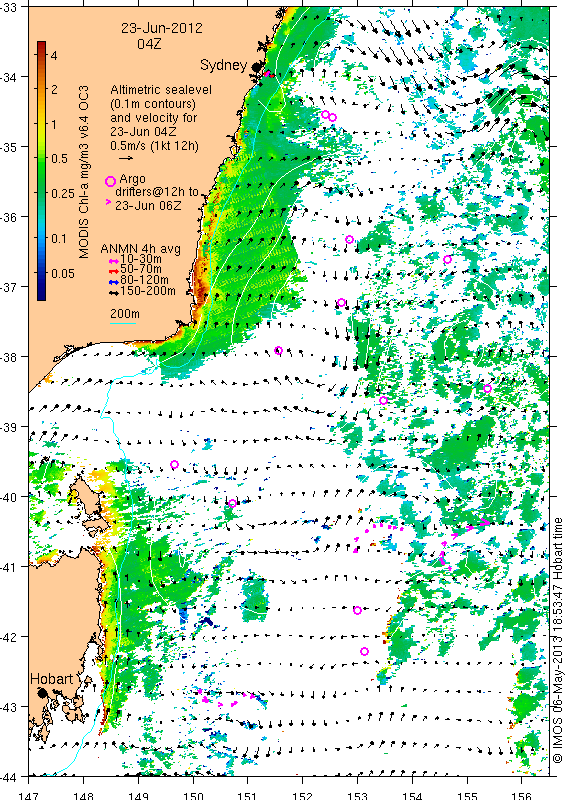
Task: Click the '10-30m' depth label
Action: pos(140,260)
